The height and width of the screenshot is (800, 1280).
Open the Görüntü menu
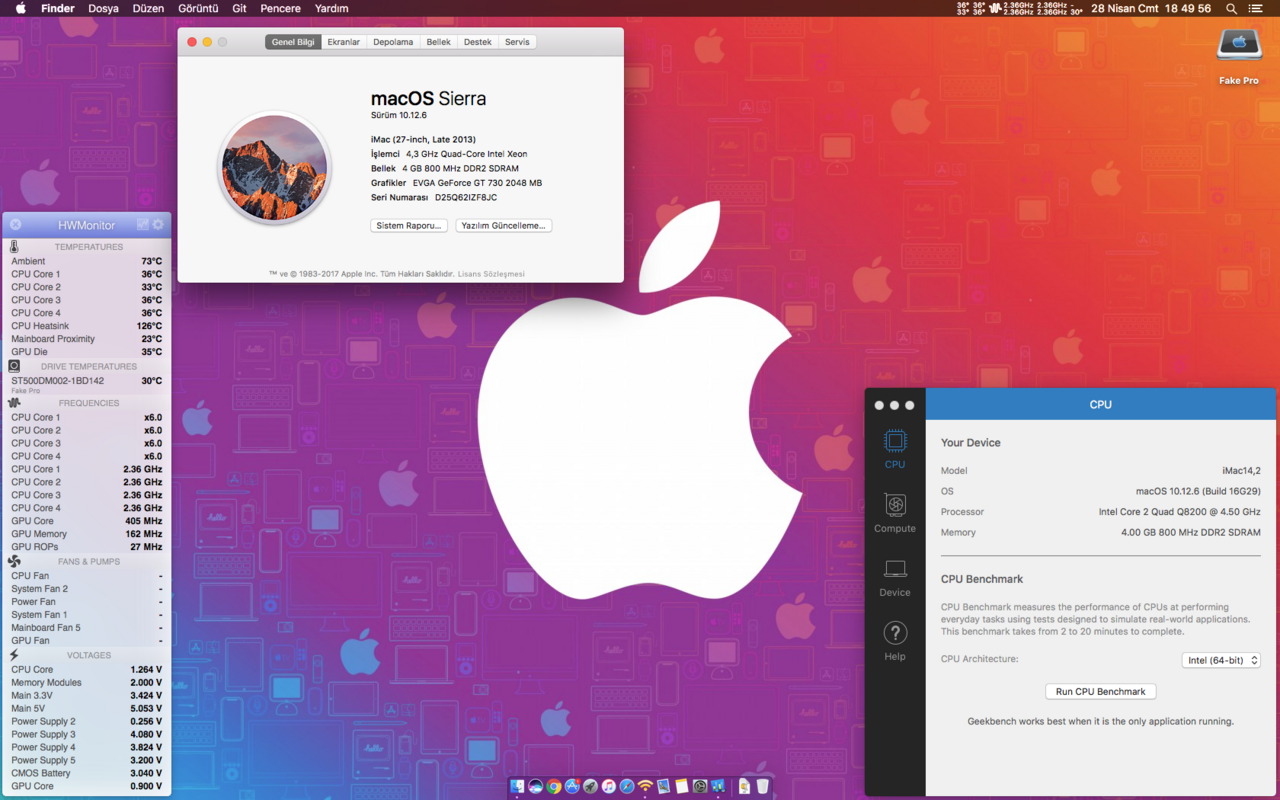(198, 8)
